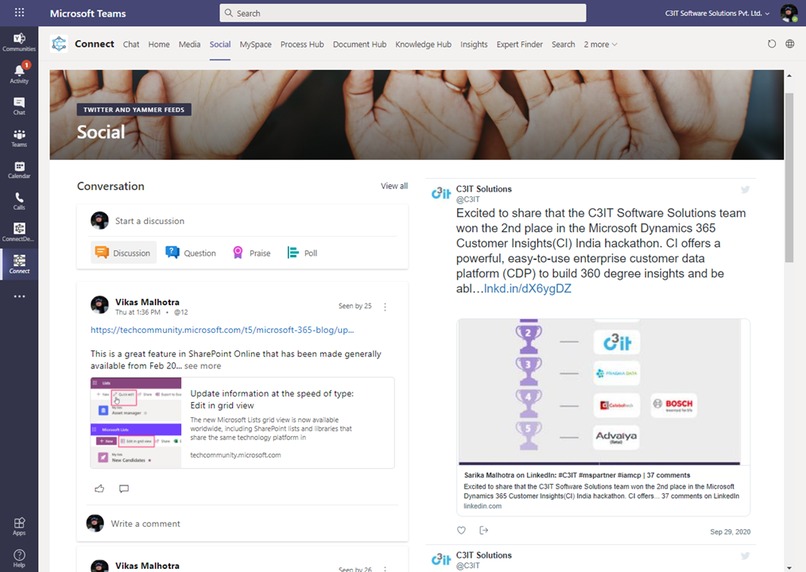Open the Edit in grid view link preview
806x572 pixels.
click(242, 423)
